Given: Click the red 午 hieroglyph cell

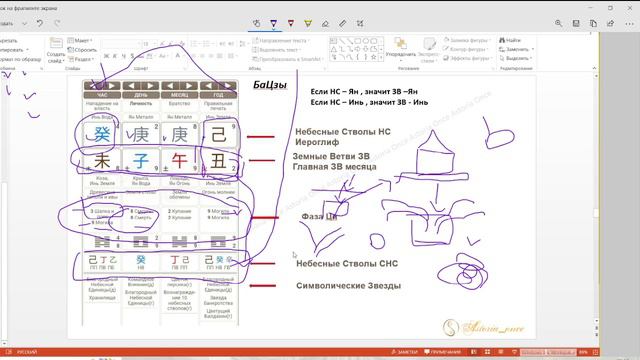Looking at the screenshot, I should 180,160.
